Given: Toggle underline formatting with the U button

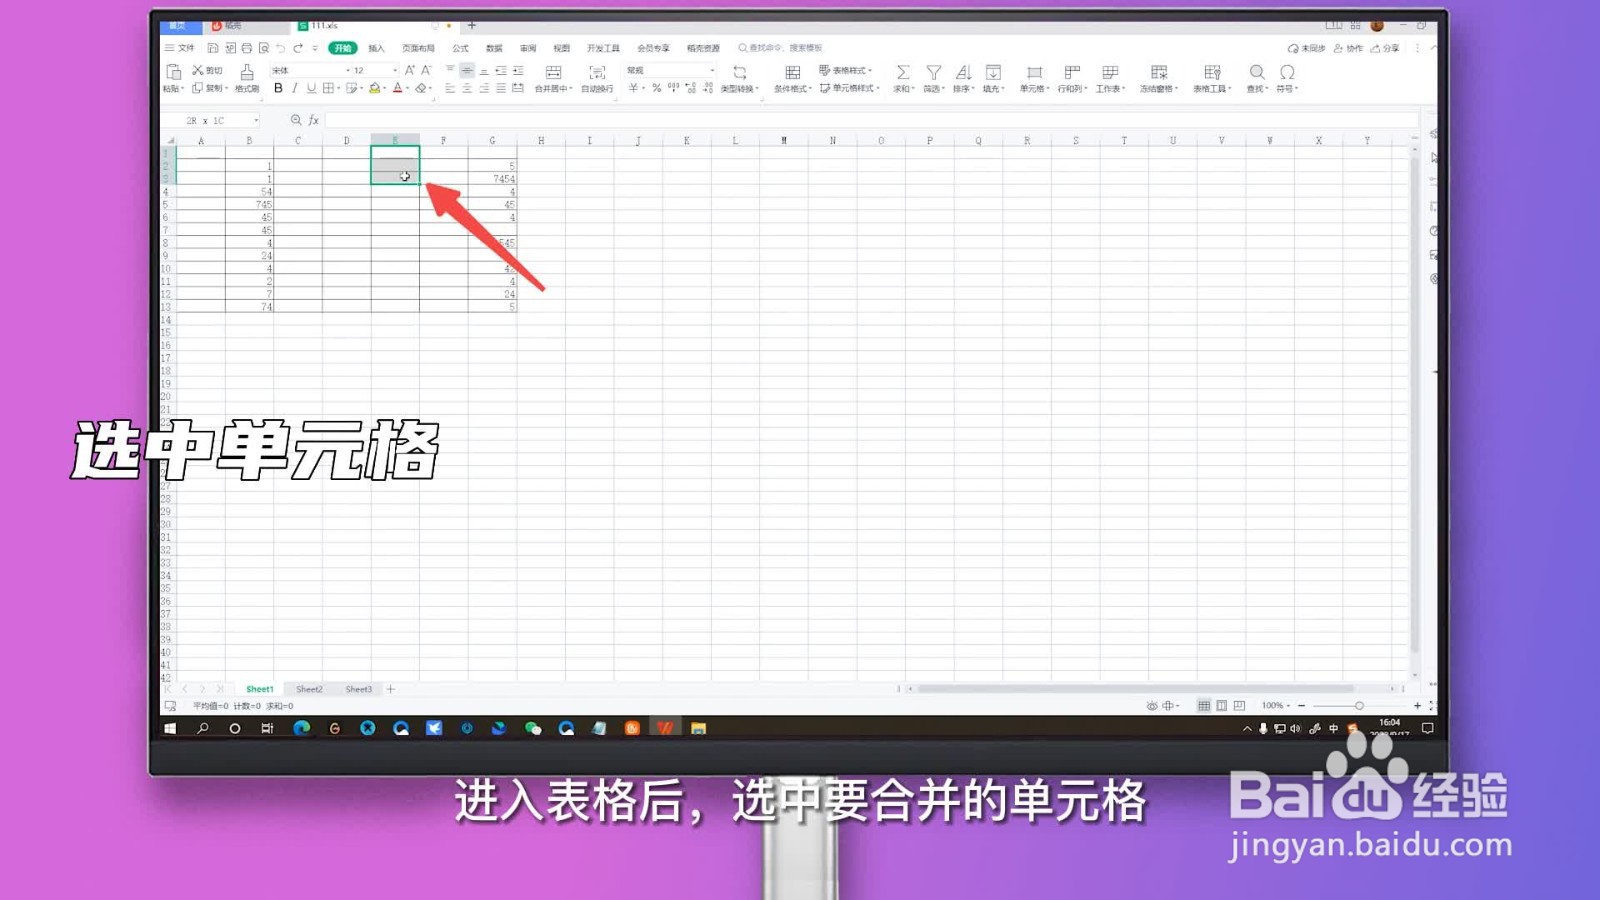Looking at the screenshot, I should tap(310, 88).
